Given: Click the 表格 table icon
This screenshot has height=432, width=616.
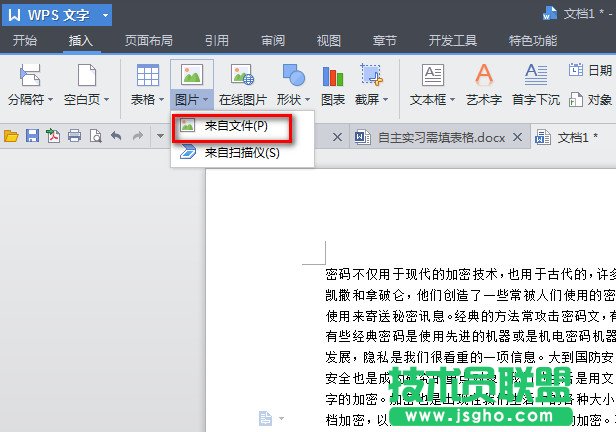Looking at the screenshot, I should pos(148,75).
